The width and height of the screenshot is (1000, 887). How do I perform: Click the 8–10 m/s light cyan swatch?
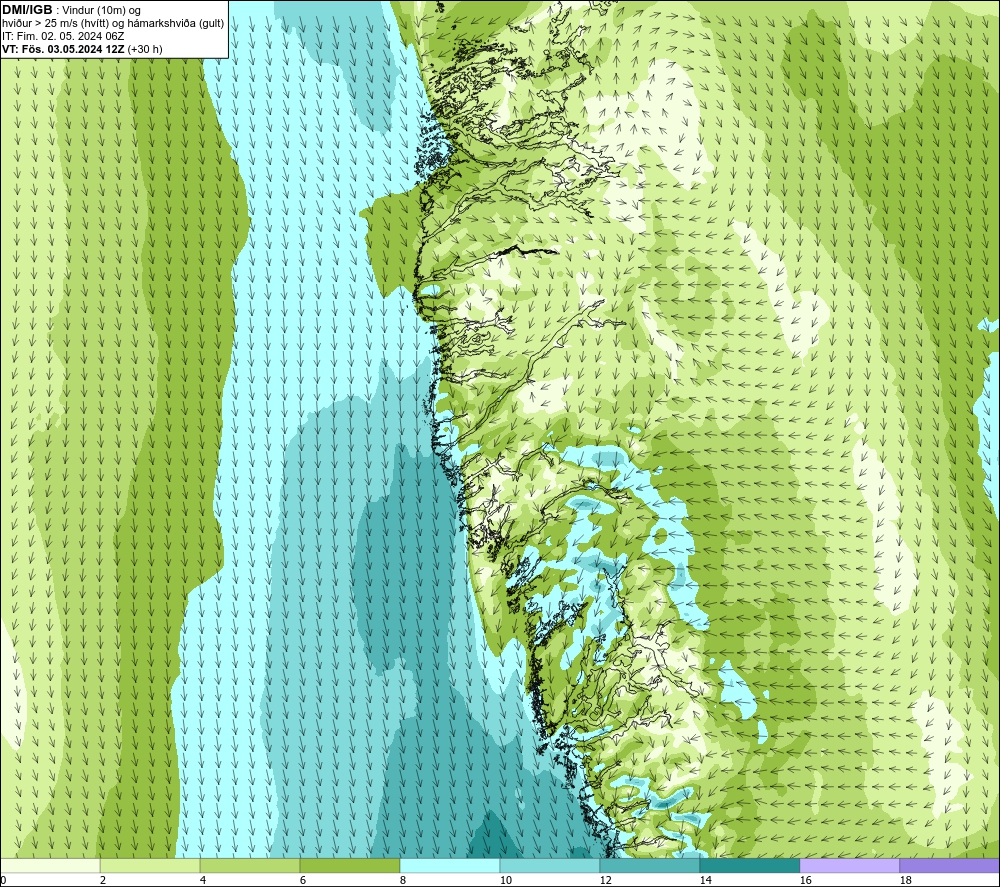[450, 865]
